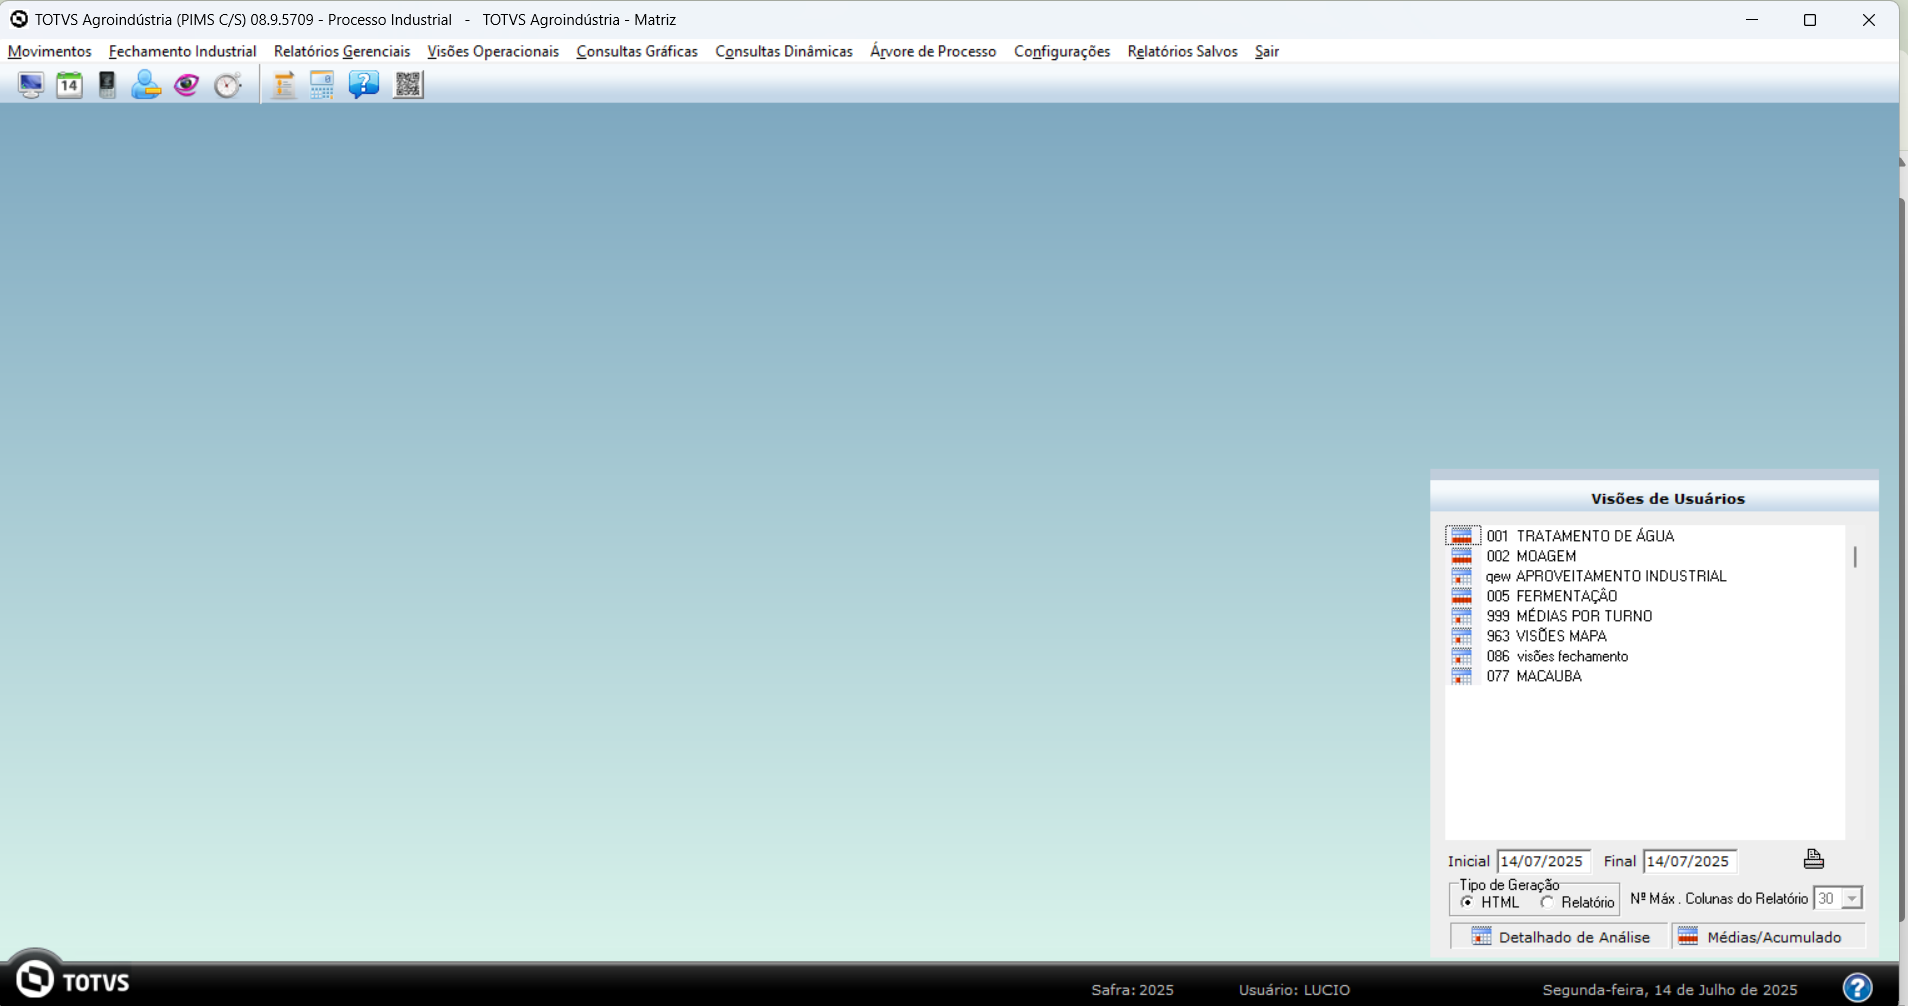The height and width of the screenshot is (1006, 1908).
Task: Open the Movimentos menu
Action: coord(50,51)
